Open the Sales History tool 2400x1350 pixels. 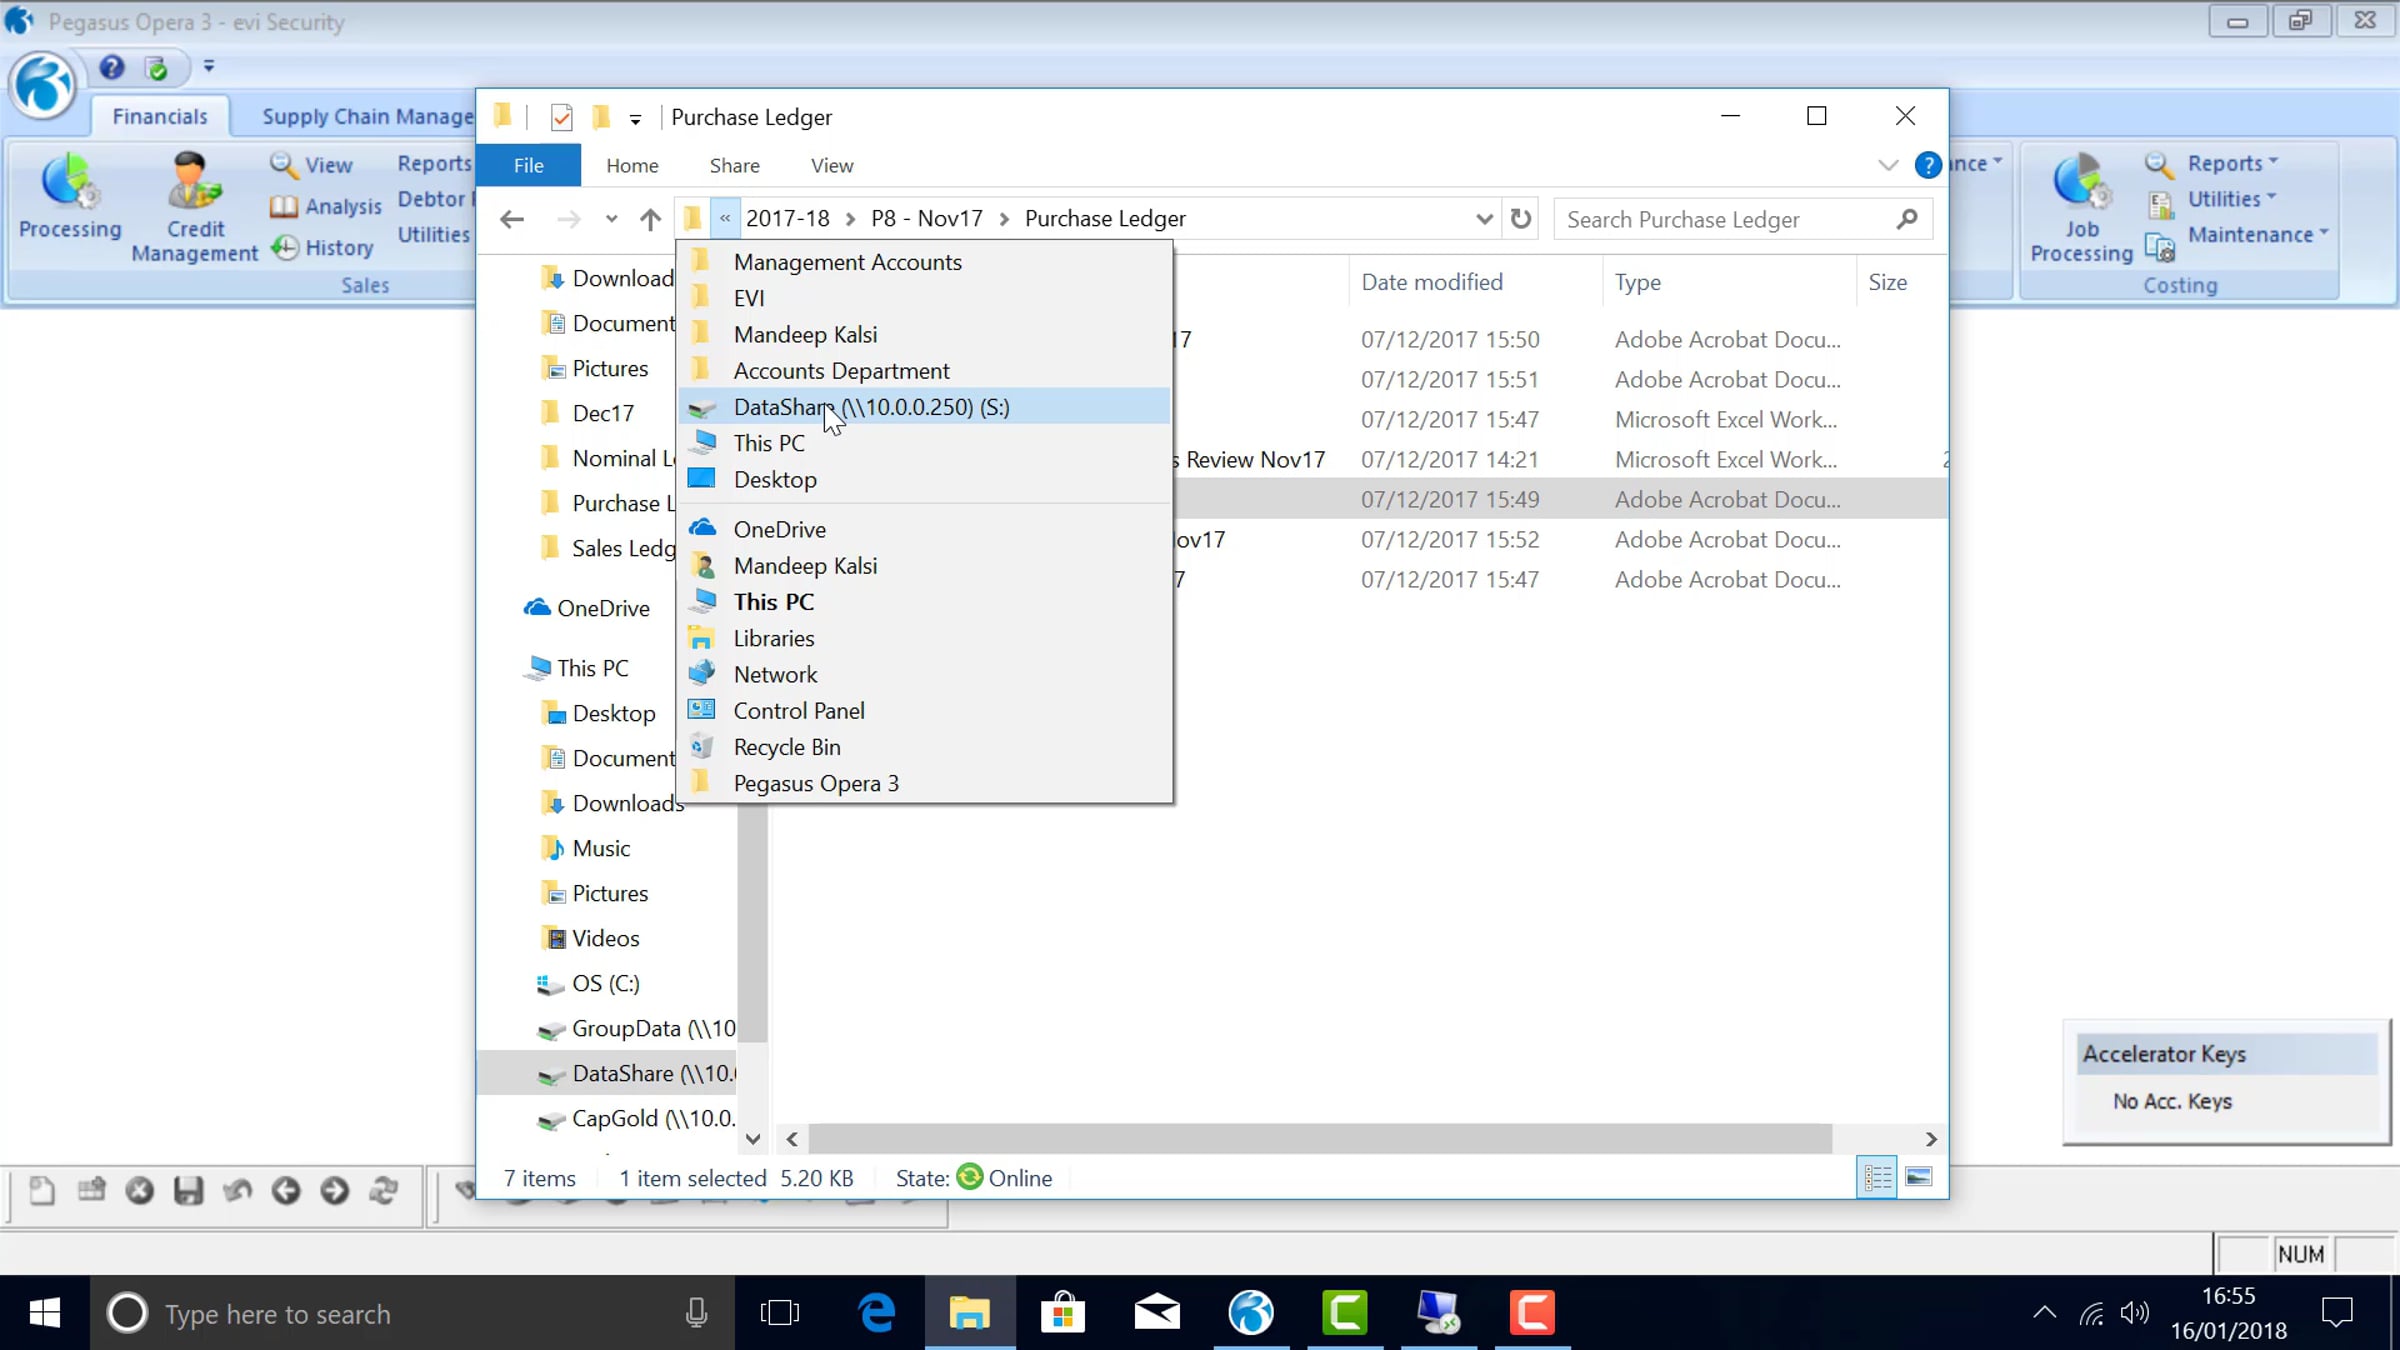322,247
